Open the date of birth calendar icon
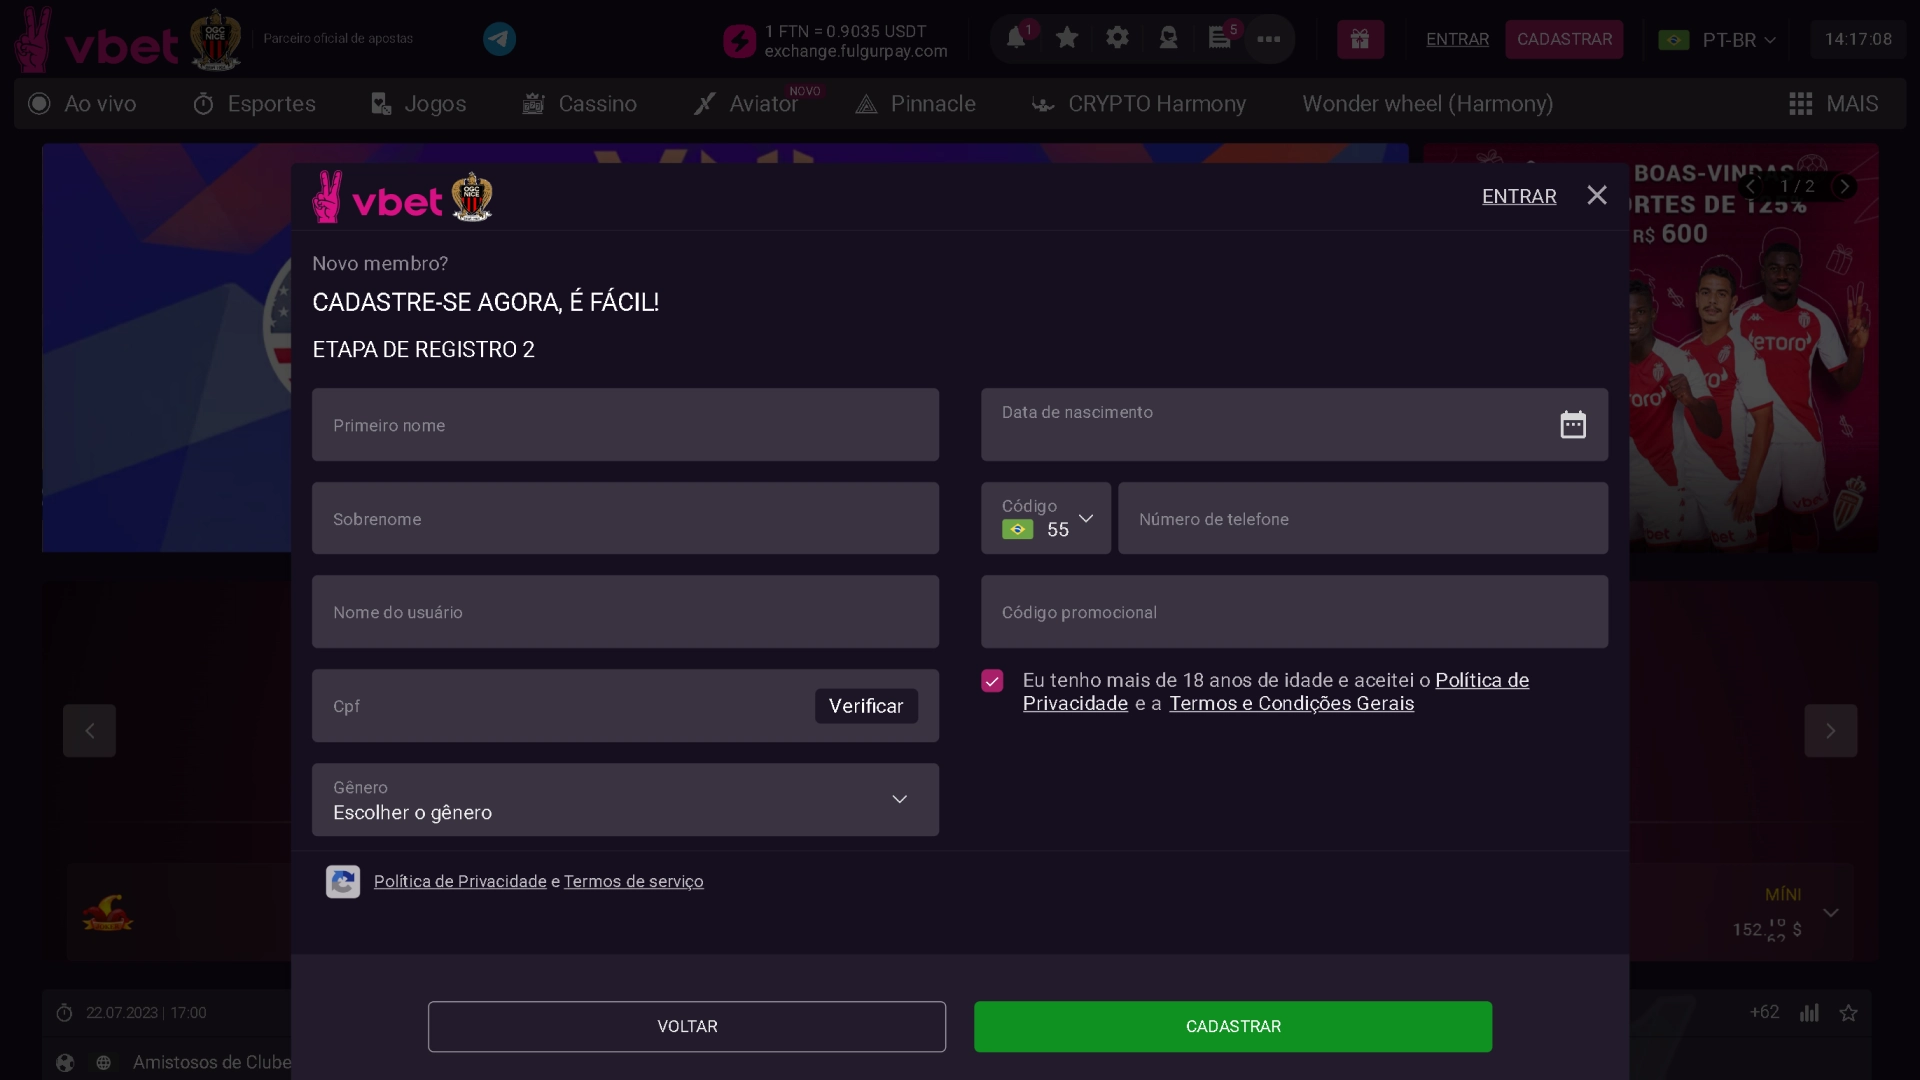The image size is (1920, 1080). [1573, 425]
